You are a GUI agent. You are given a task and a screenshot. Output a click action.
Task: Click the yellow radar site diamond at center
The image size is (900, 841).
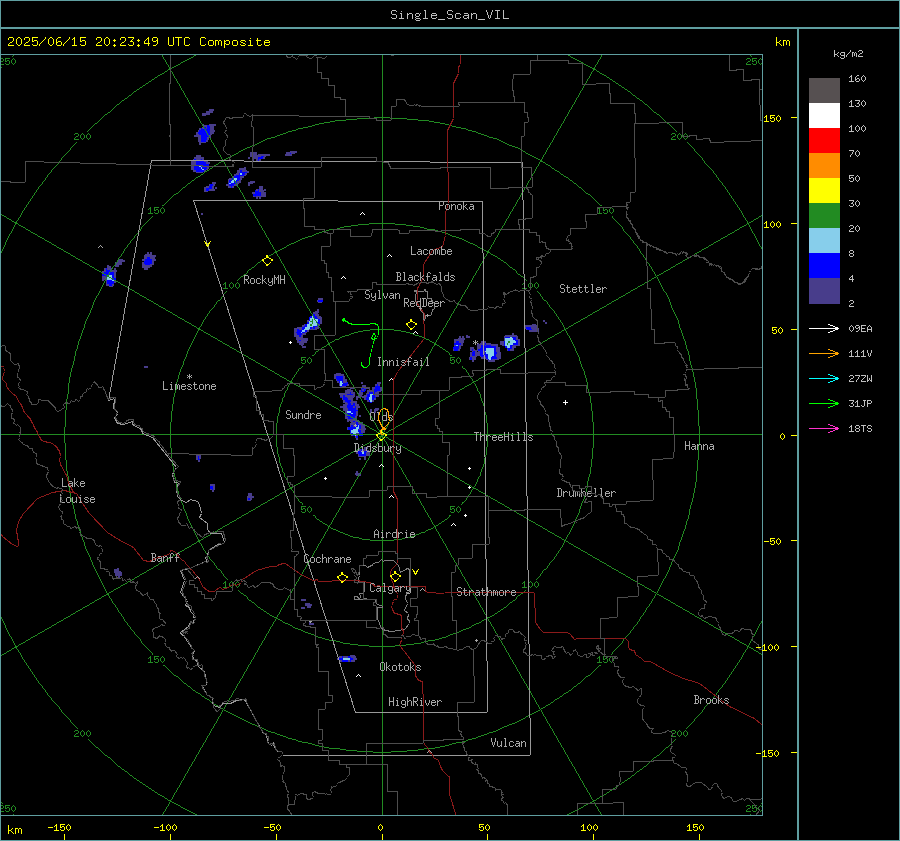381,436
